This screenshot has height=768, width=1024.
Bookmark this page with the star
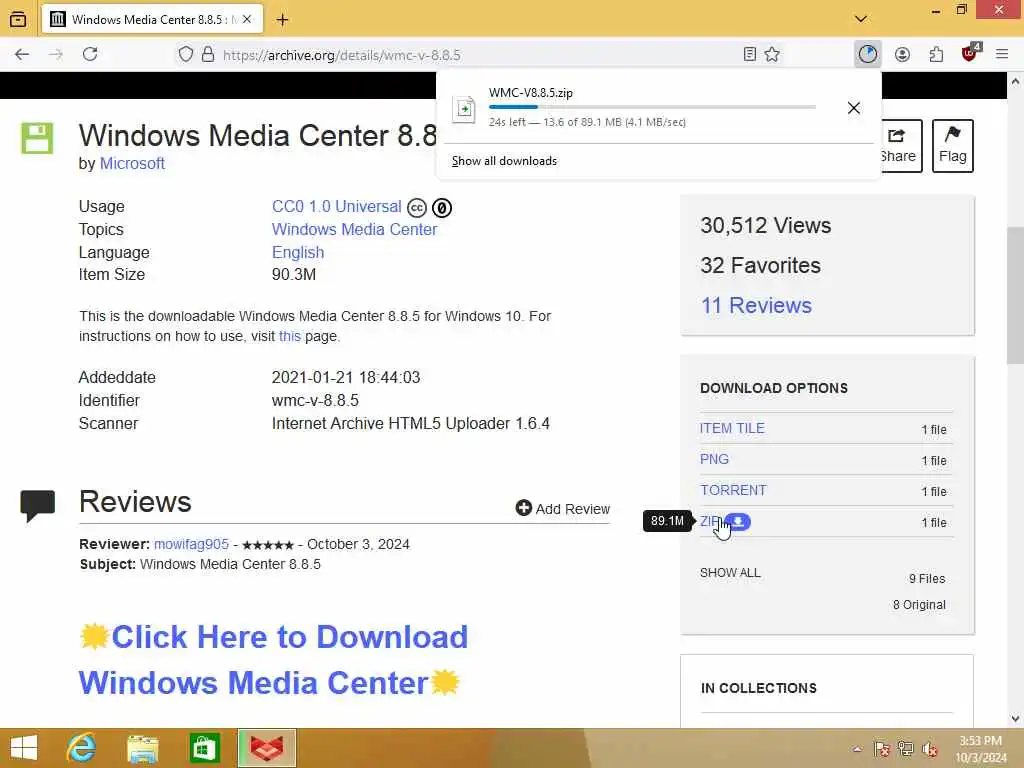[x=772, y=55]
